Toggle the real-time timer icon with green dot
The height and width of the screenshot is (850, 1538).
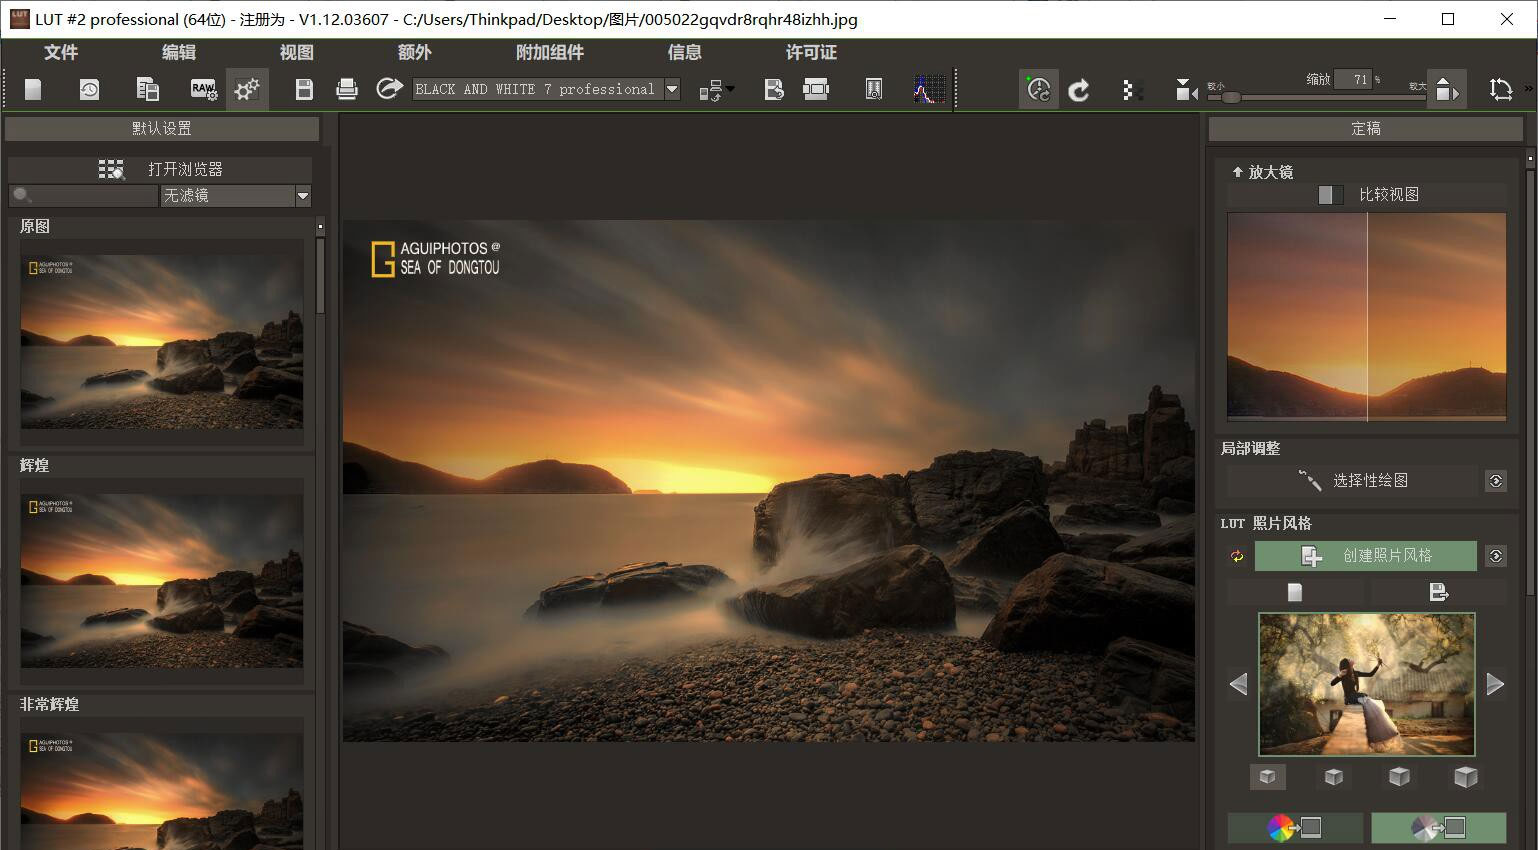point(1039,90)
